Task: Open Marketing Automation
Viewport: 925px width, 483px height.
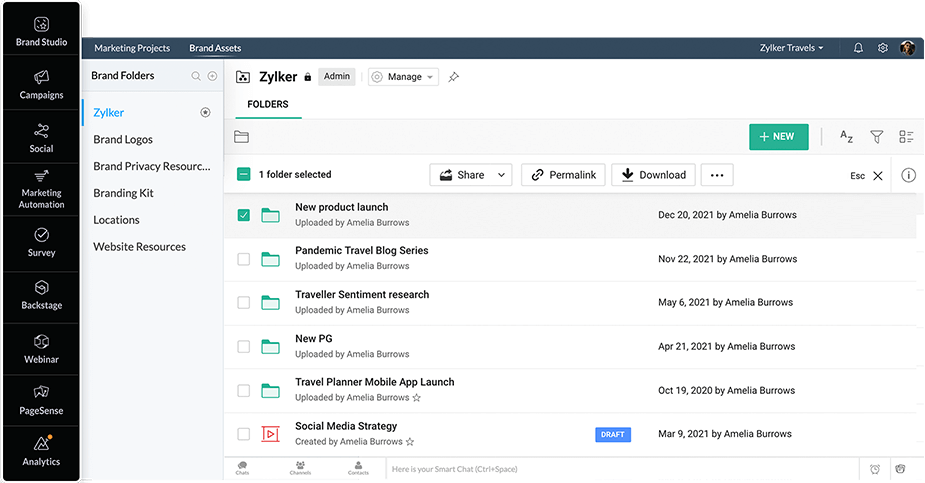Action: (x=41, y=190)
